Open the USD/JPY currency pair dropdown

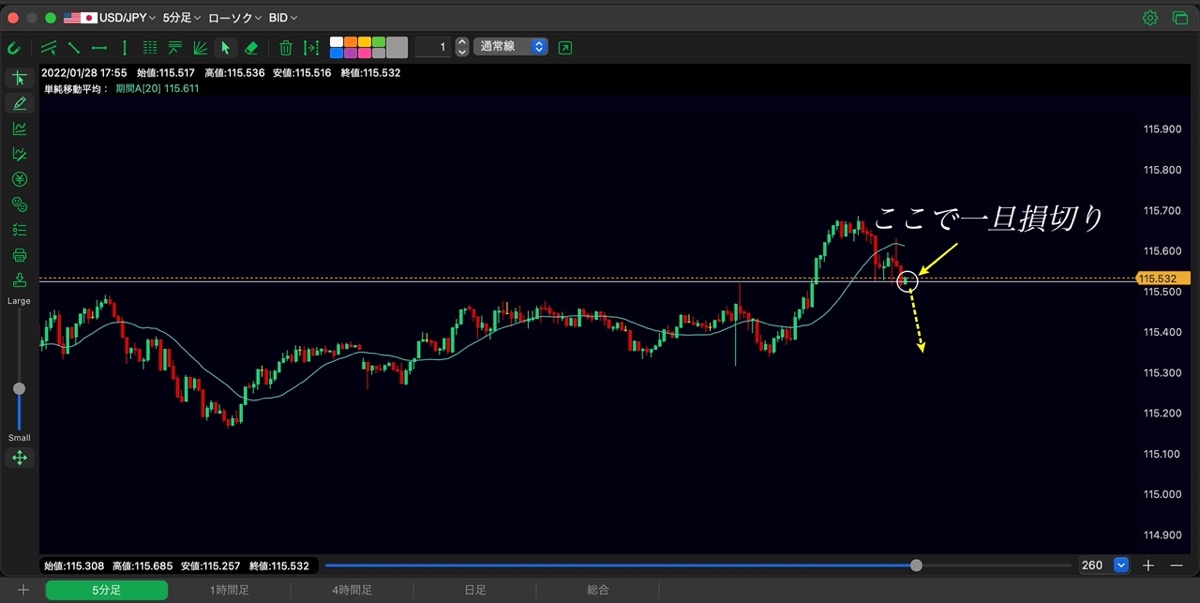(110, 18)
